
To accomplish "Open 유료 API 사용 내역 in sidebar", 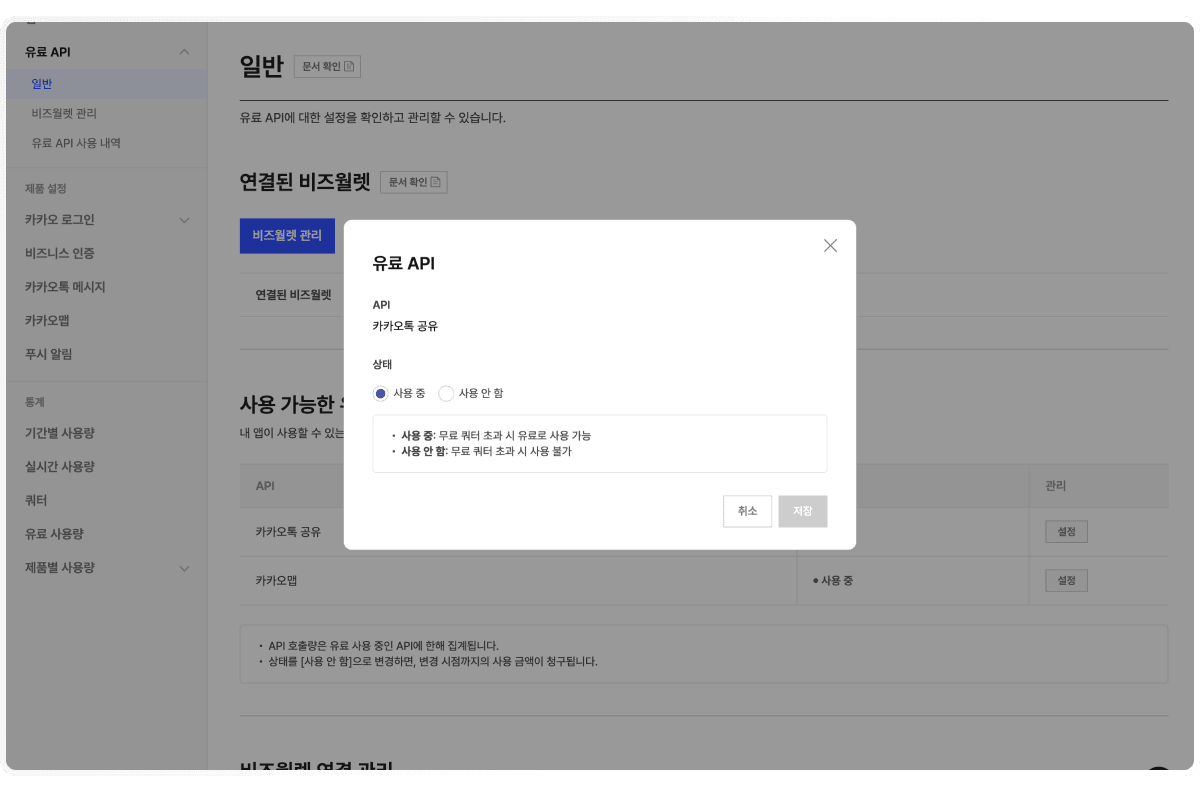I will point(76,143).
